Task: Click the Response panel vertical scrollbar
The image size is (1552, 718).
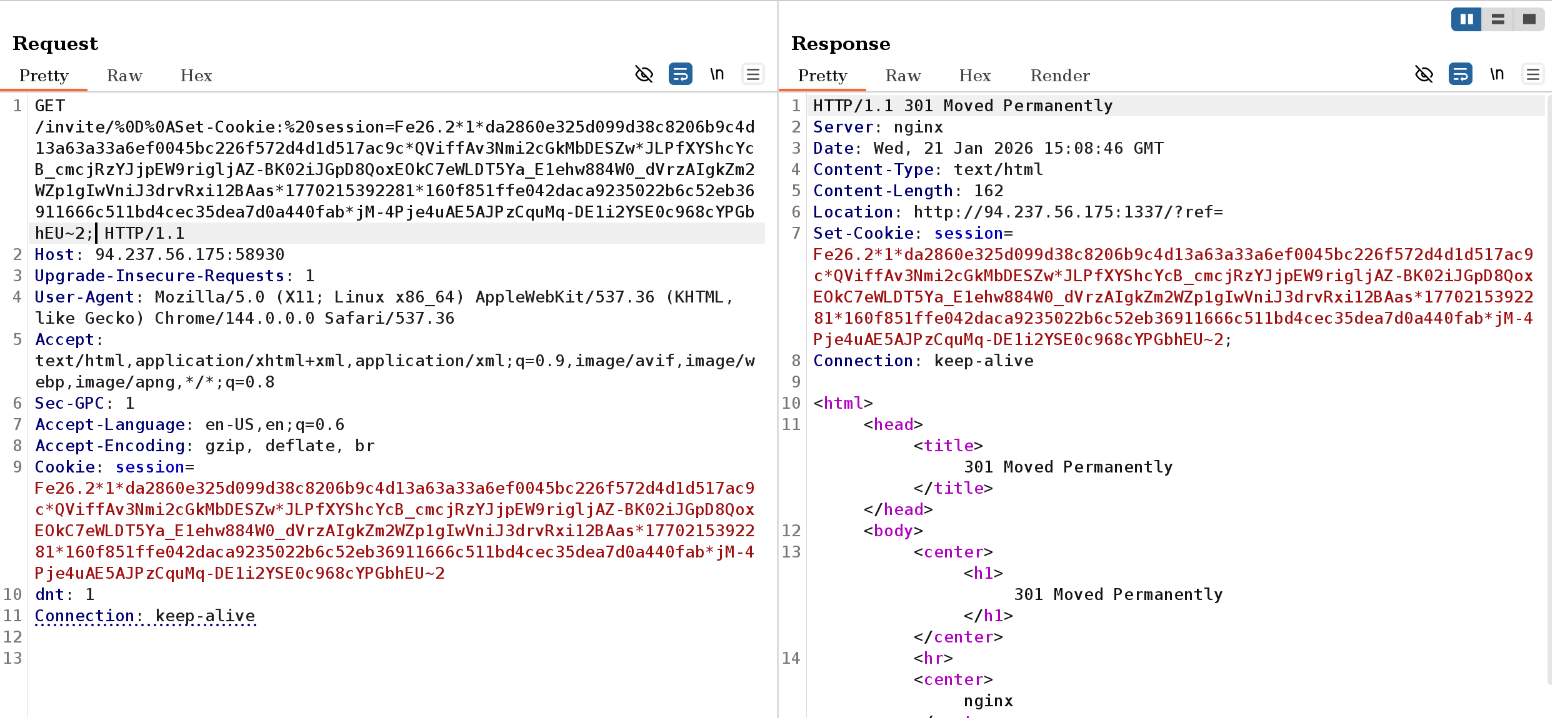Action: pos(1547,400)
